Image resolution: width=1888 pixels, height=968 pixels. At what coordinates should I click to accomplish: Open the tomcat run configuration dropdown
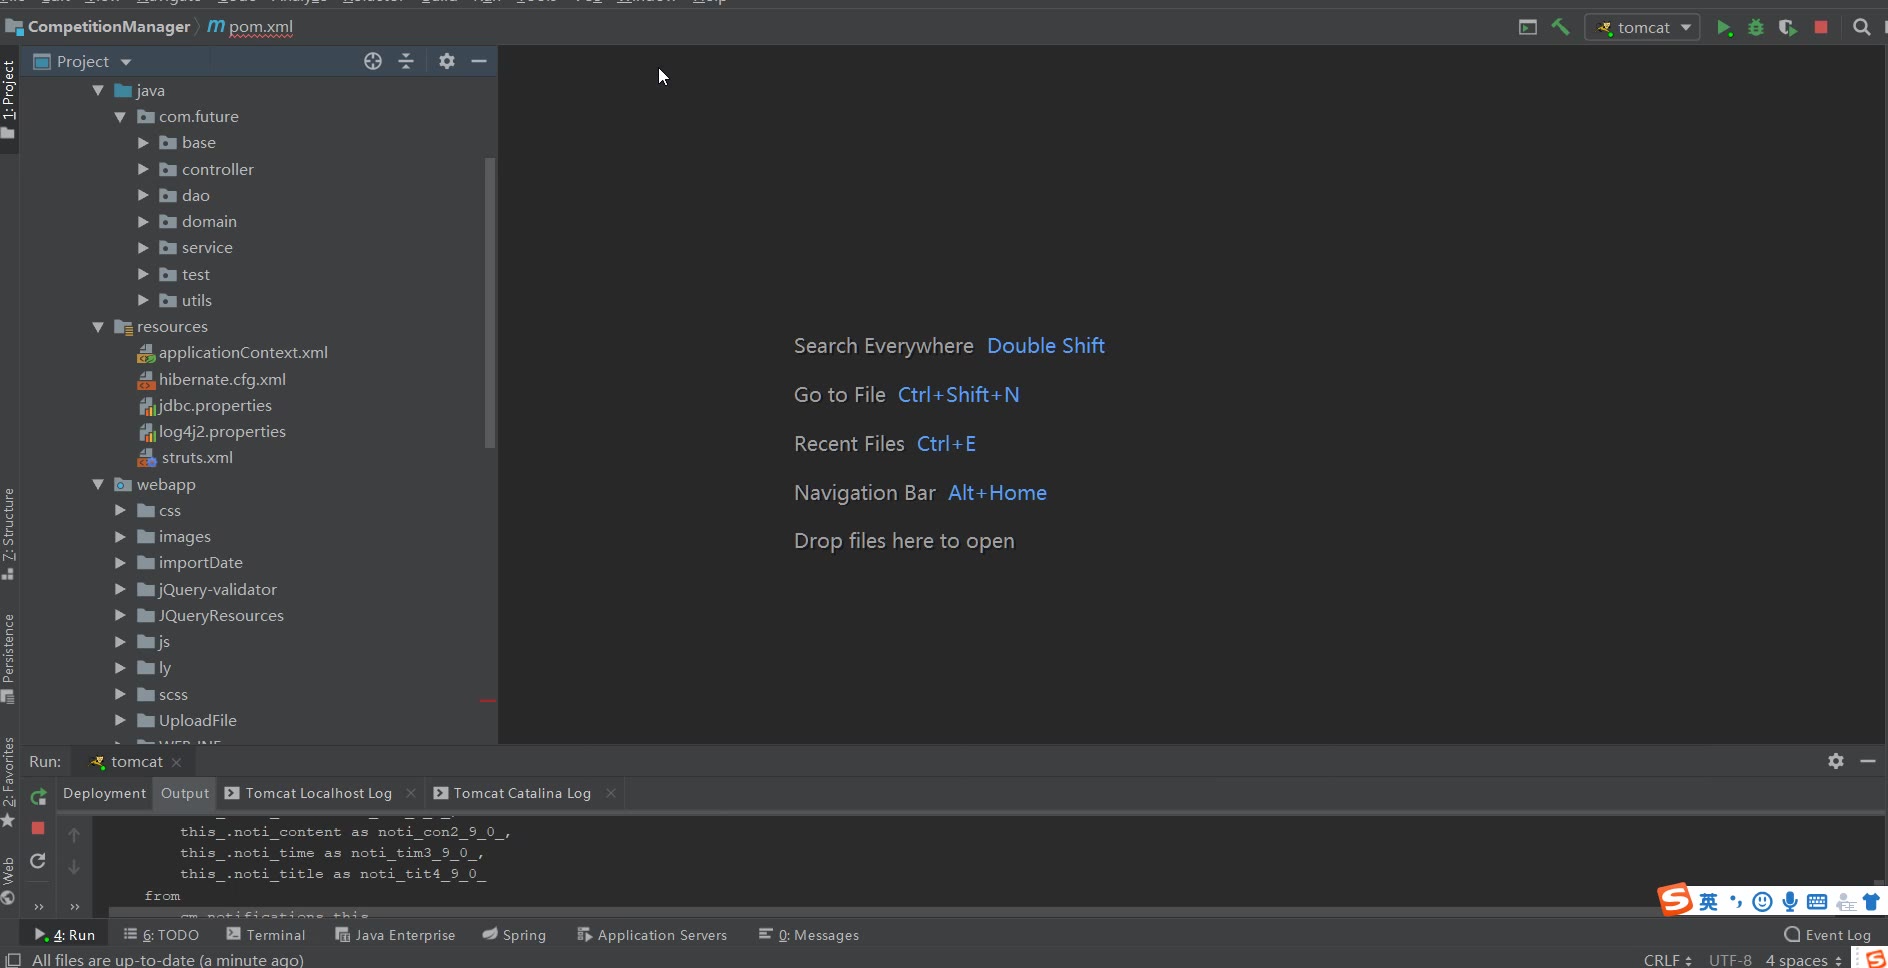(x=1643, y=28)
